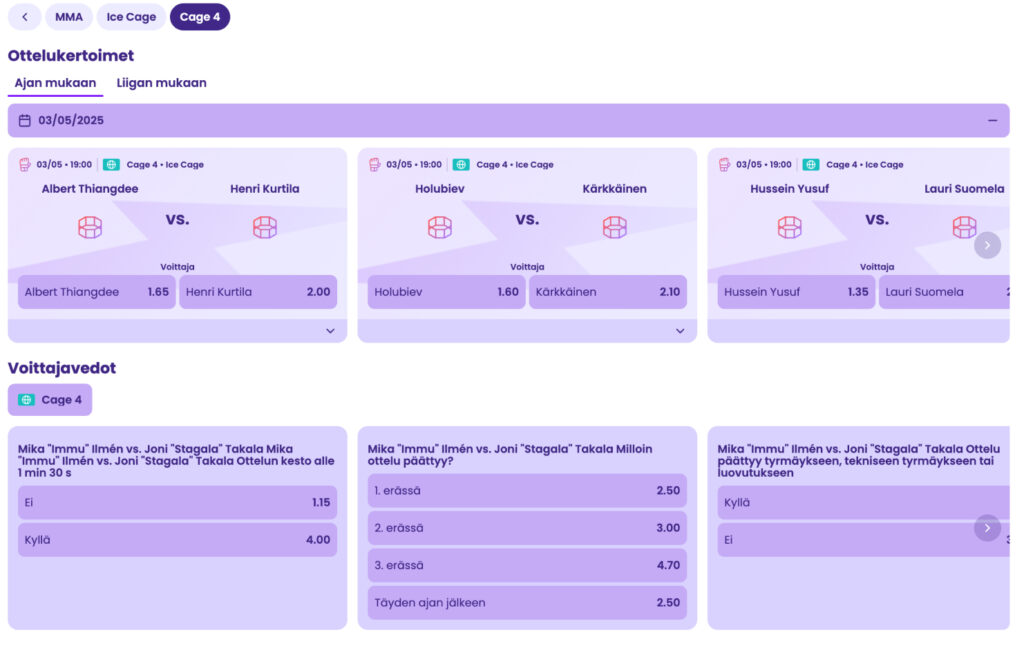Go to the Ice Cage breadcrumb
Image resolution: width=1024 pixels, height=657 pixels.
click(131, 17)
